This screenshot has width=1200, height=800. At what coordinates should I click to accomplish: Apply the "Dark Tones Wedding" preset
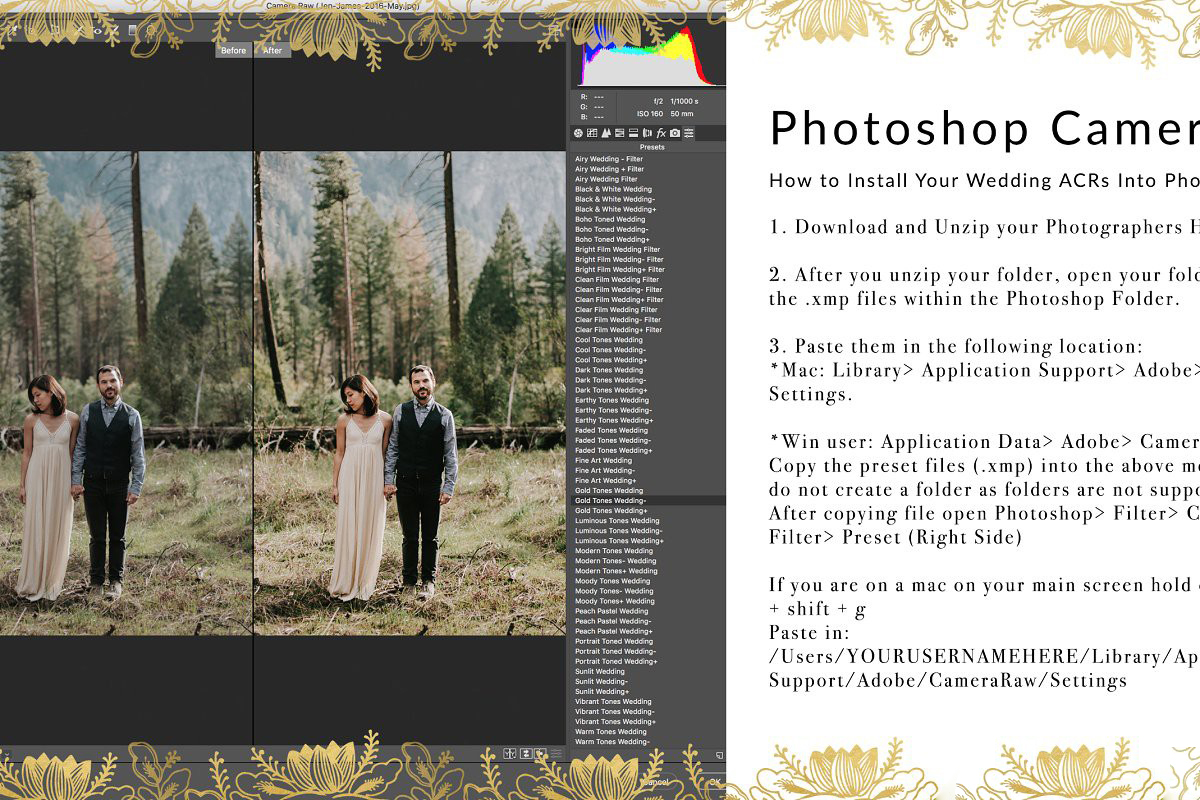[x=609, y=370]
